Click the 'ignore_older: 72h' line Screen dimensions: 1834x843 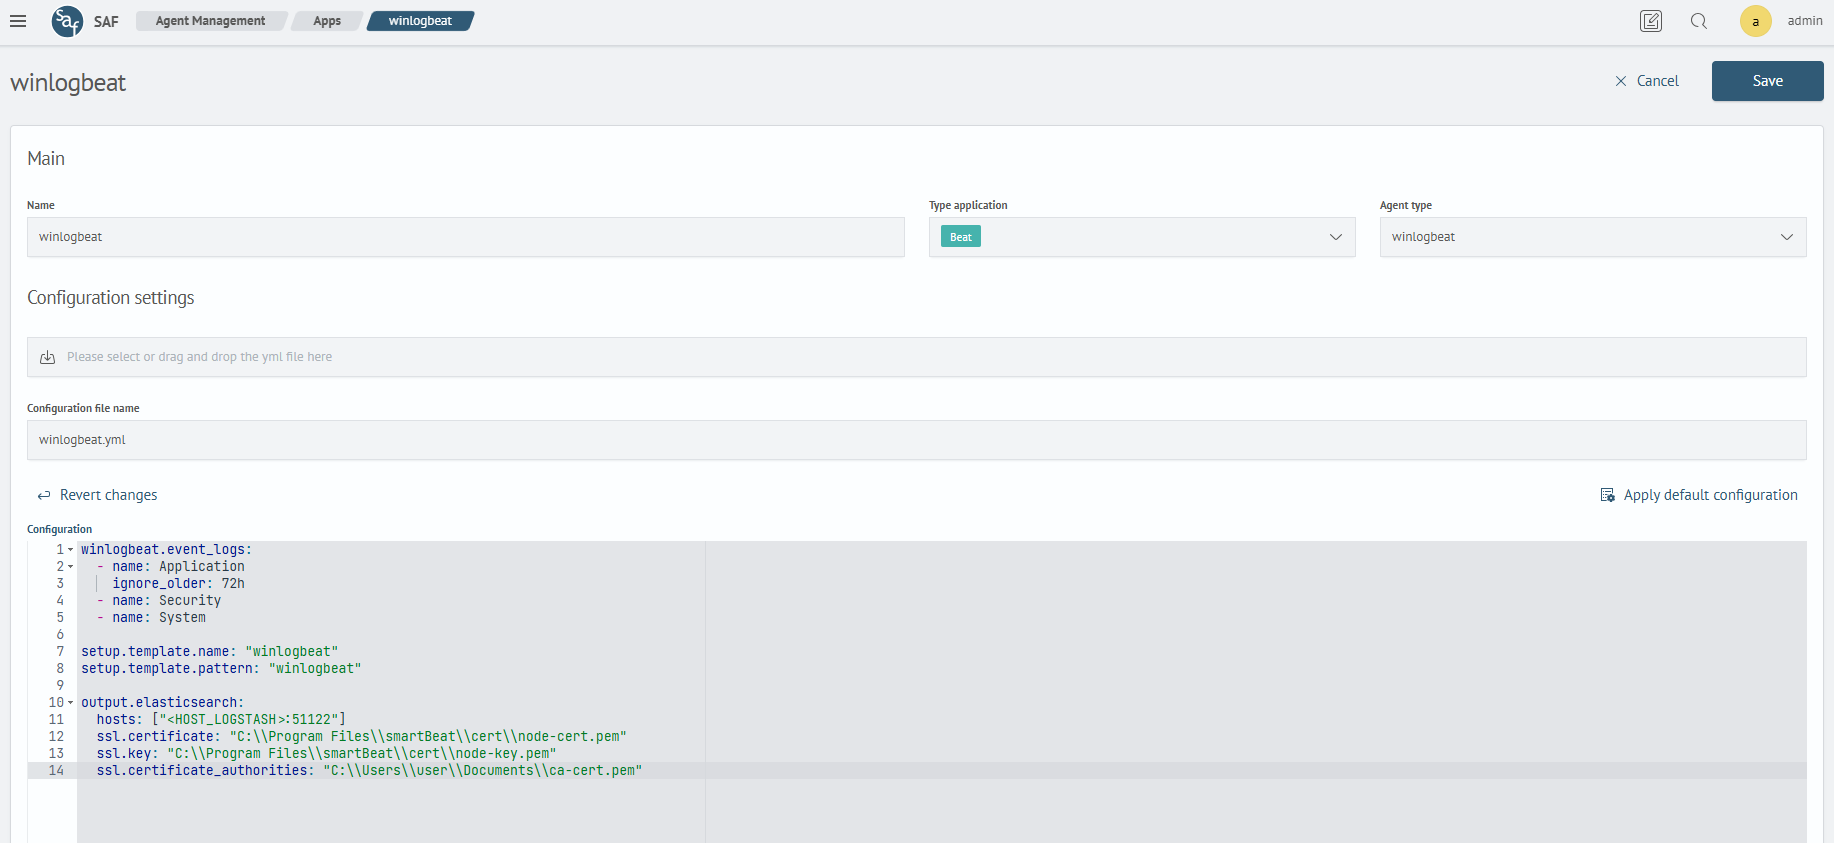coord(178,584)
